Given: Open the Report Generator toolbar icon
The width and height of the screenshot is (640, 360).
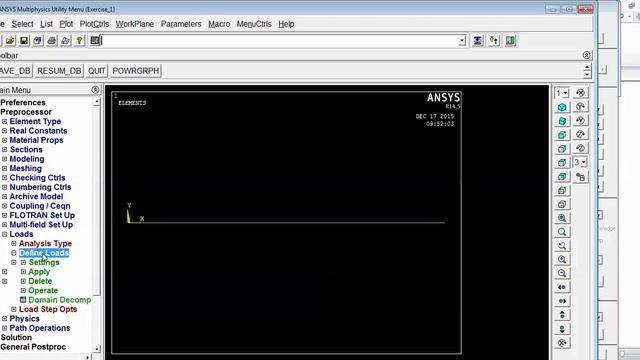Looking at the screenshot, I should click(65, 40).
